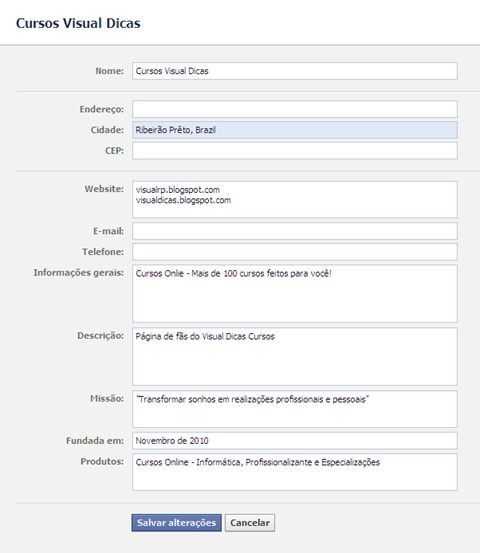This screenshot has width=480, height=553.
Task: Edit the Produtos text area
Action: pyautogui.click(x=295, y=472)
